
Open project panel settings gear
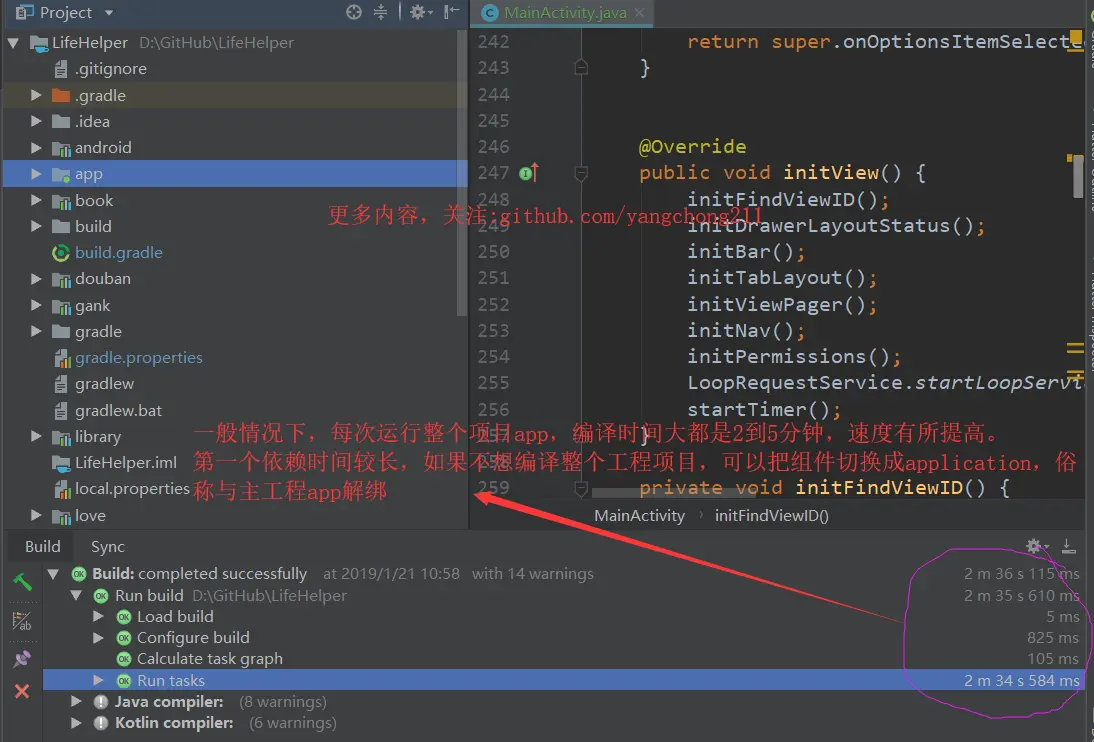420,12
